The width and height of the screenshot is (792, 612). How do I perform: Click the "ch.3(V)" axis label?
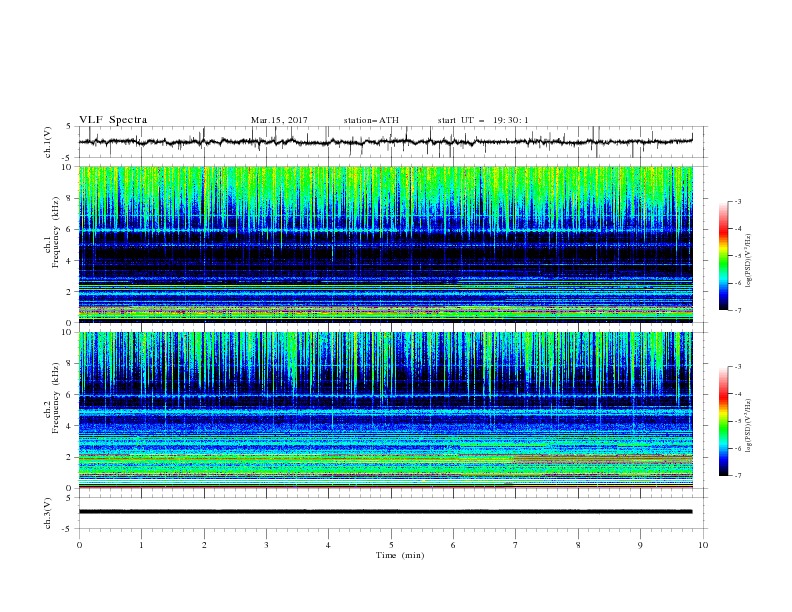pyautogui.click(x=48, y=513)
